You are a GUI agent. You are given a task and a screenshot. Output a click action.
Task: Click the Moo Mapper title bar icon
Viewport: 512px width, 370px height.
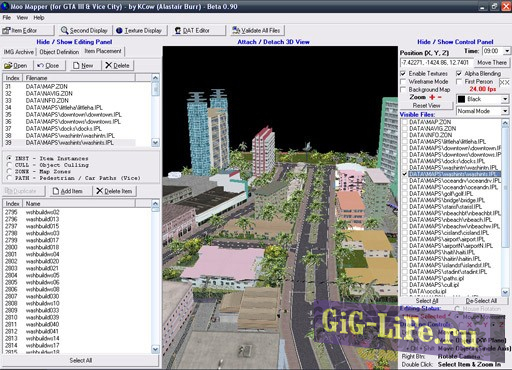click(x=5, y=6)
